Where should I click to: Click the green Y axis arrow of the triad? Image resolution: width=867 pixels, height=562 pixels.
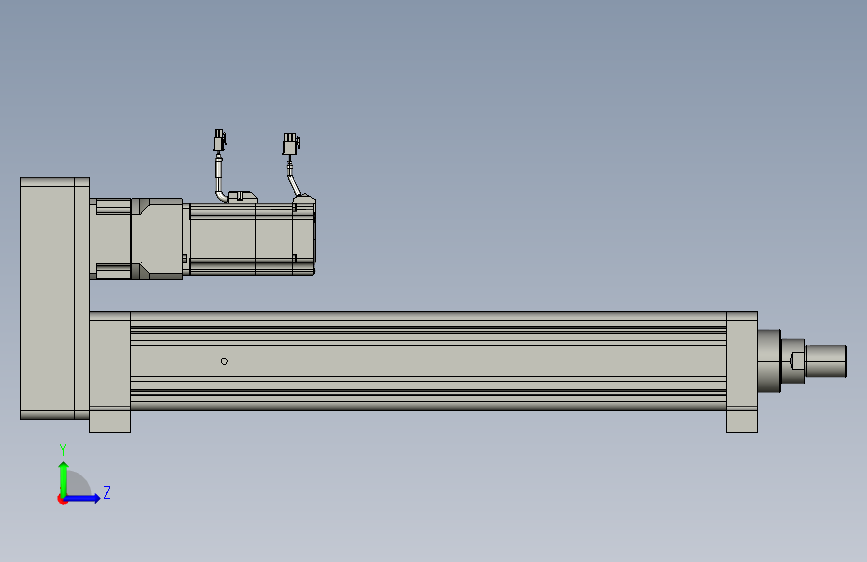pos(64,480)
